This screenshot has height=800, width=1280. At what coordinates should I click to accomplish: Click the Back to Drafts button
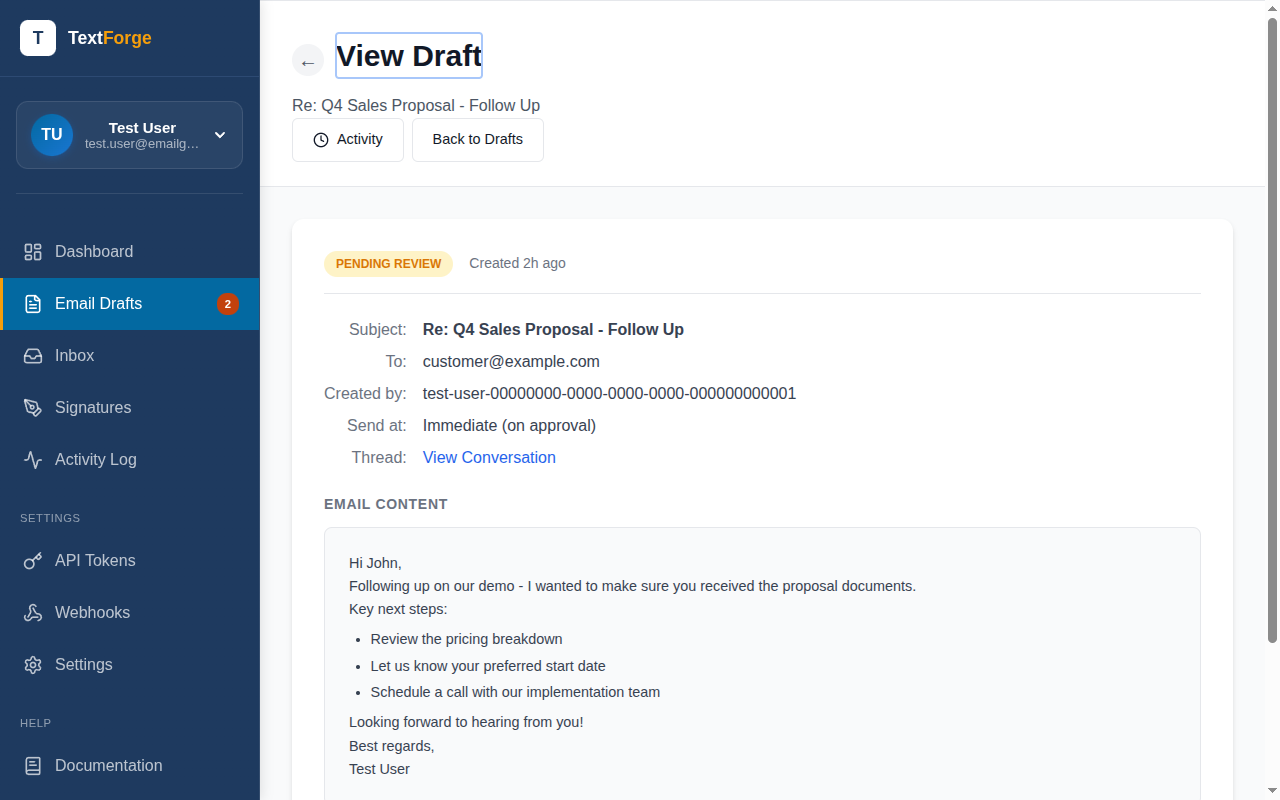[478, 140]
